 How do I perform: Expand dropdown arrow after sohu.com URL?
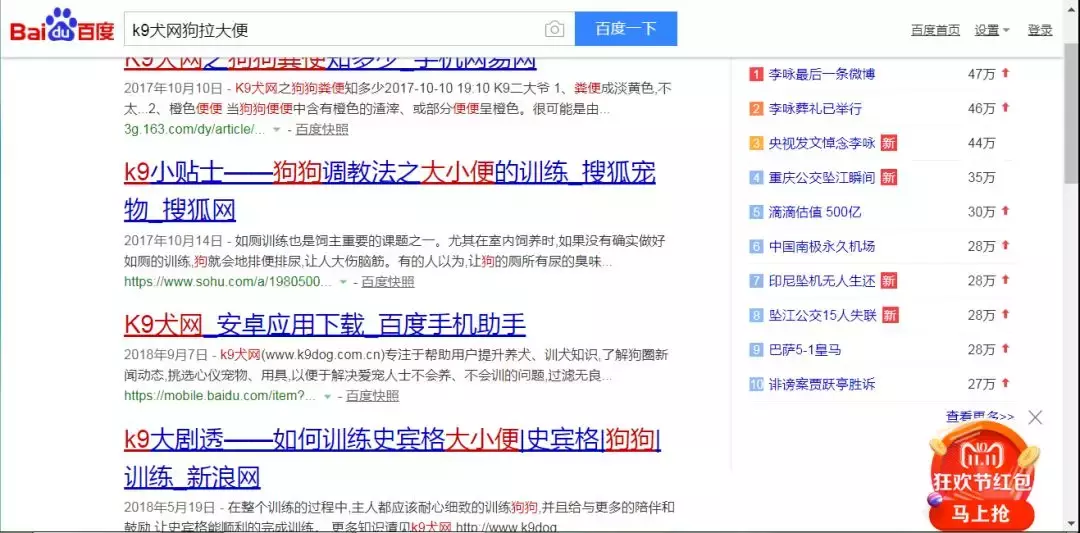point(342,282)
